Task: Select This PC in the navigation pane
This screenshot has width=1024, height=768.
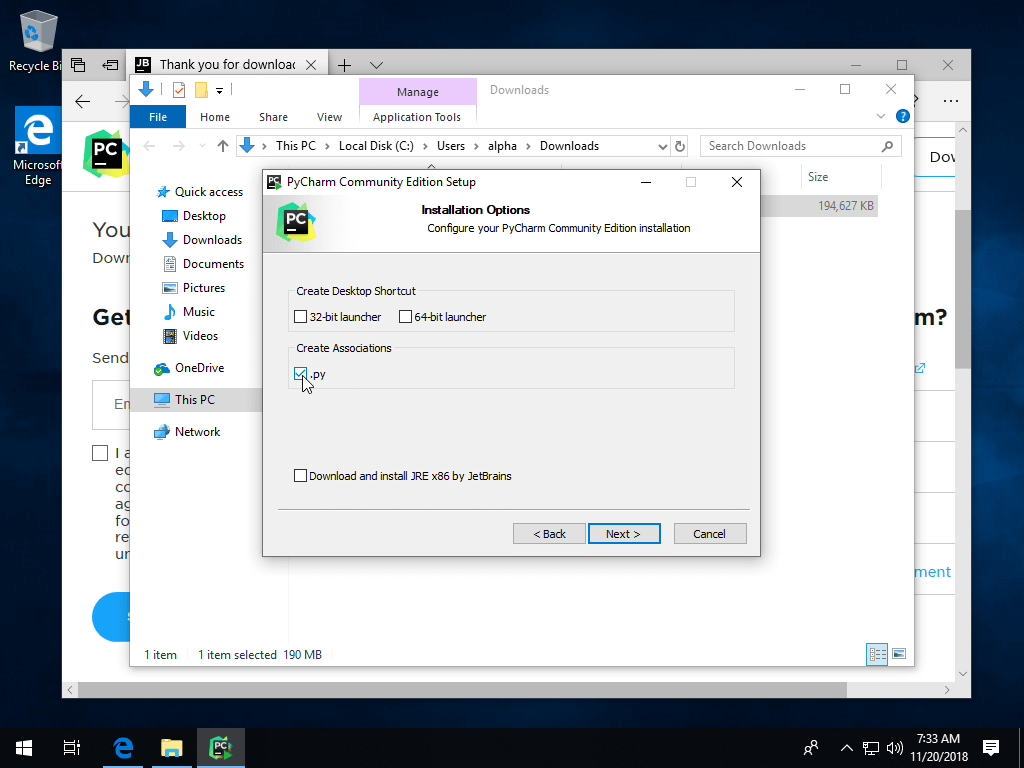Action: click(x=194, y=400)
